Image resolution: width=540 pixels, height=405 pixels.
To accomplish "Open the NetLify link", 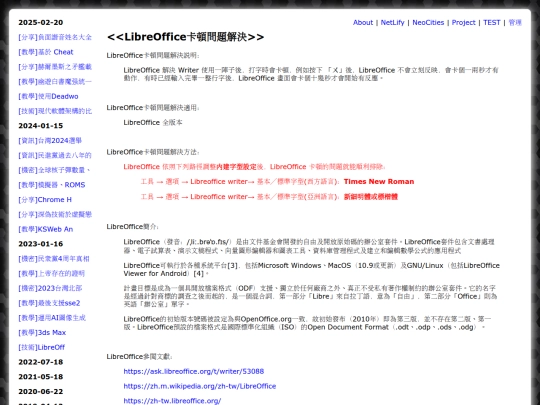I will [x=392, y=22].
